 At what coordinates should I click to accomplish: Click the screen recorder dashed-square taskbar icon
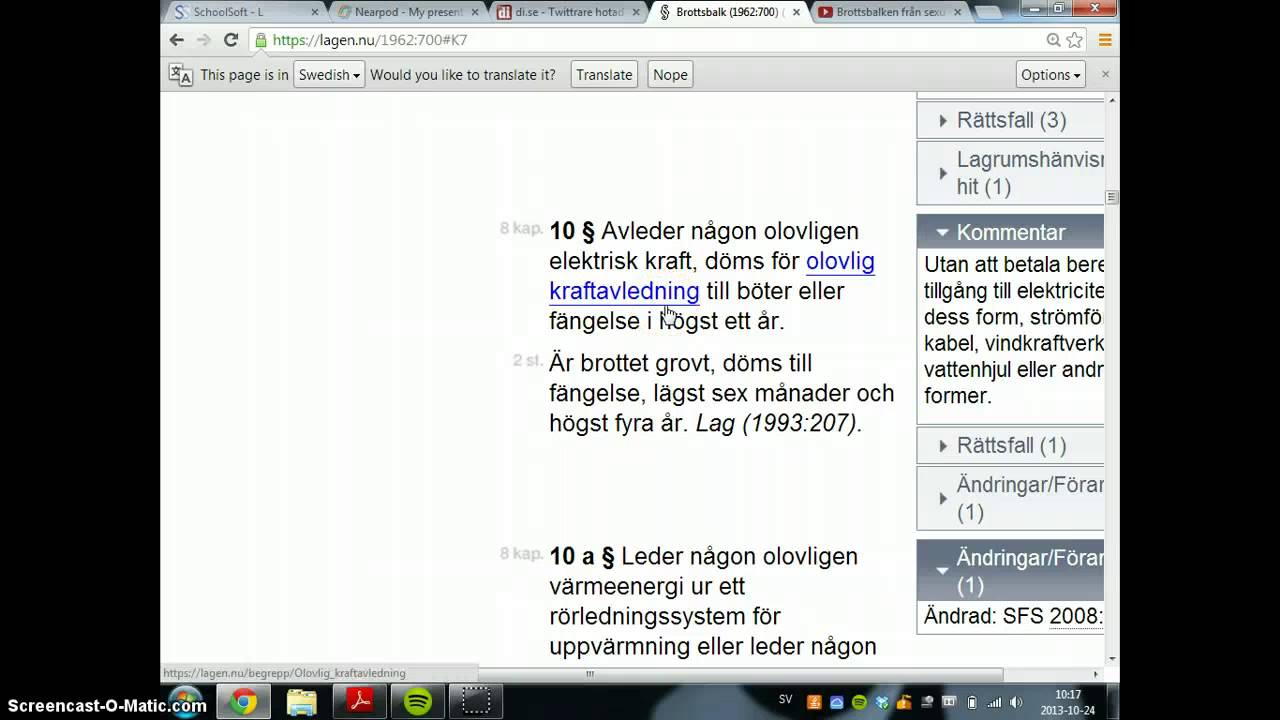(476, 702)
